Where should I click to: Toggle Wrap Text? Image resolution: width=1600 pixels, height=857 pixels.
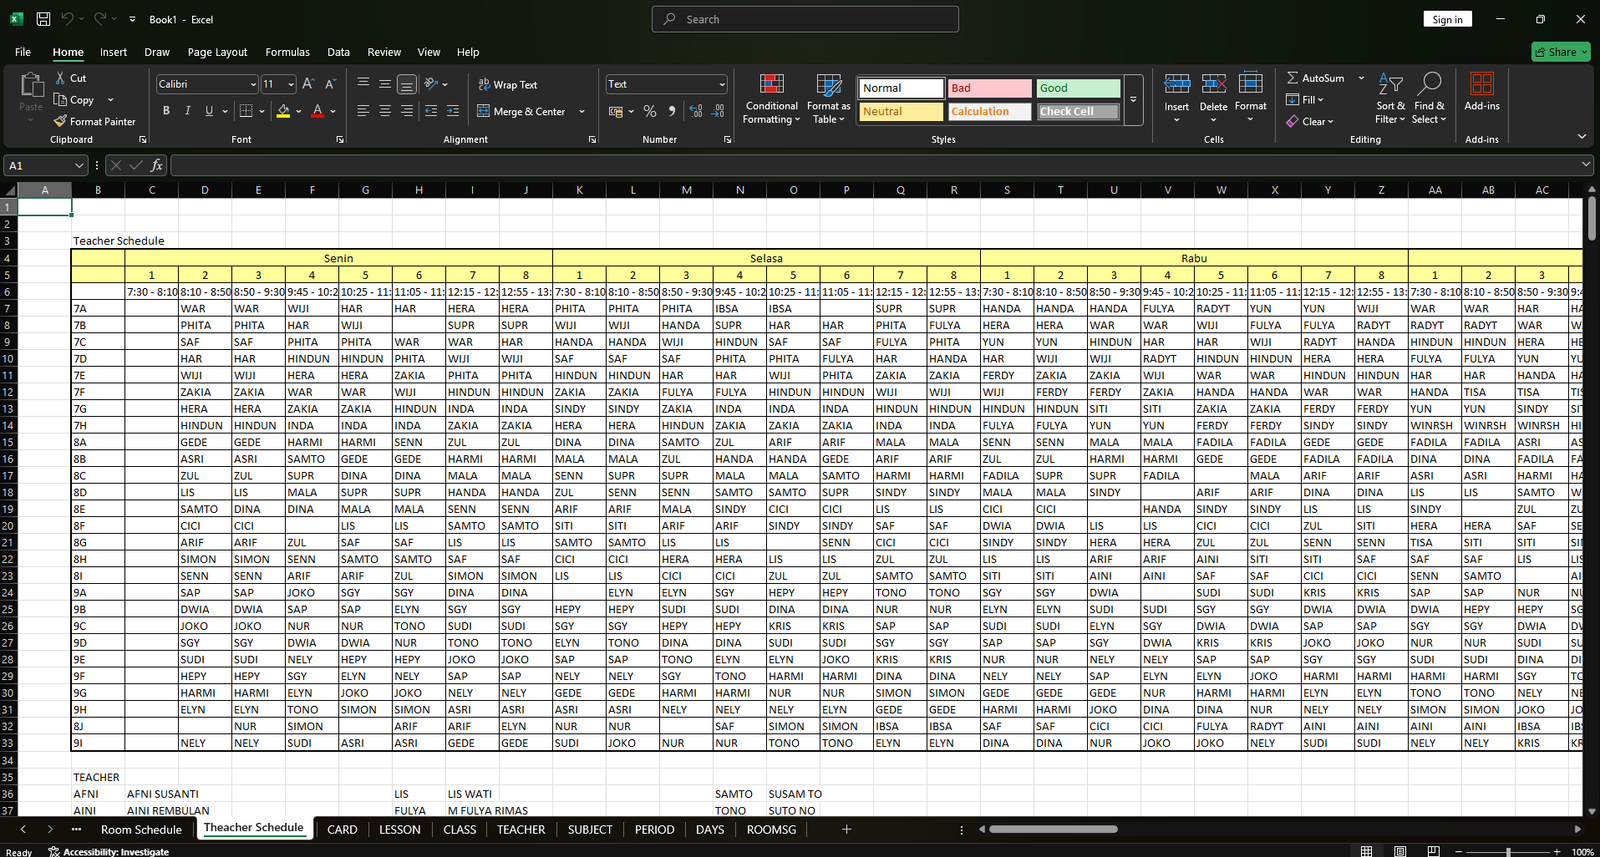tap(508, 85)
